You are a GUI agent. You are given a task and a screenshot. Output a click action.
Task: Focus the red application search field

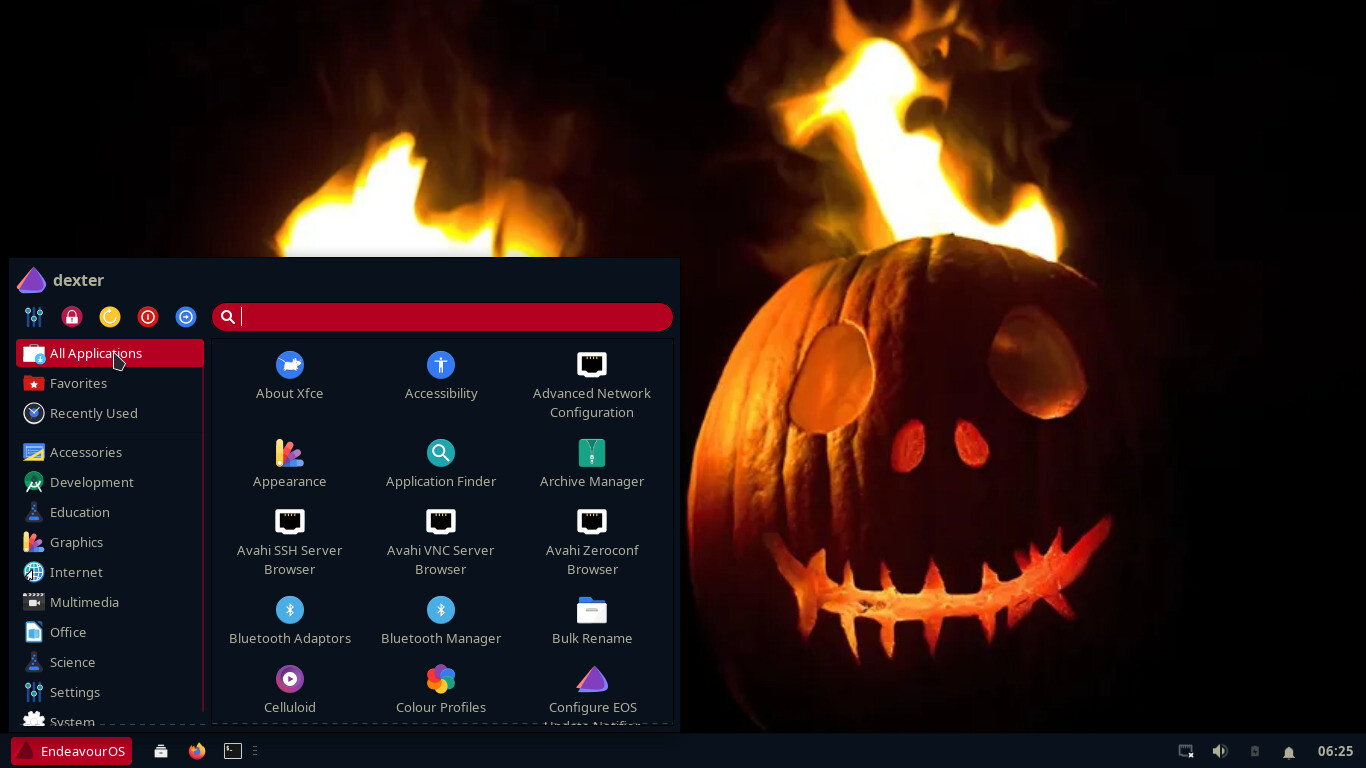pyautogui.click(x=450, y=317)
